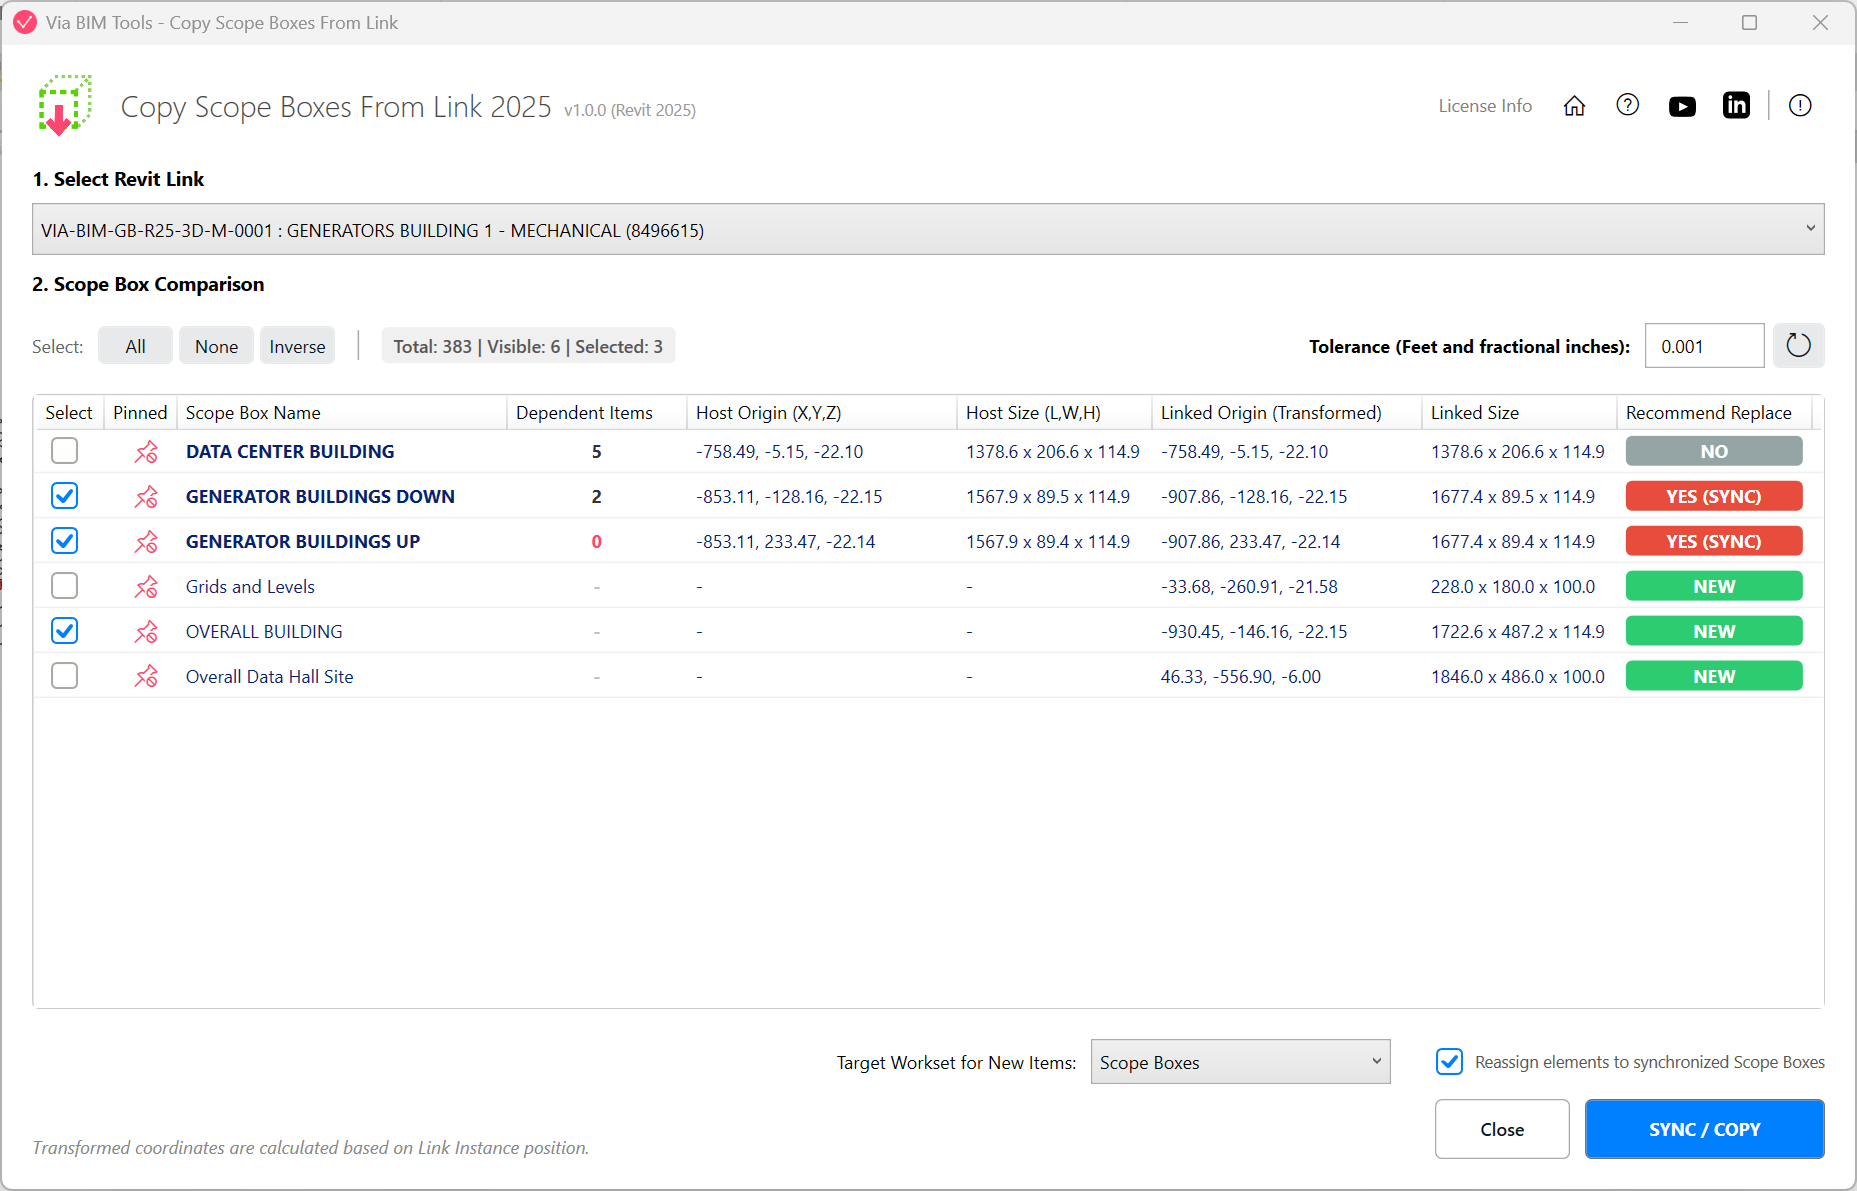Sort by Recommend Replace column header
Image resolution: width=1857 pixels, height=1191 pixels.
tap(1714, 413)
